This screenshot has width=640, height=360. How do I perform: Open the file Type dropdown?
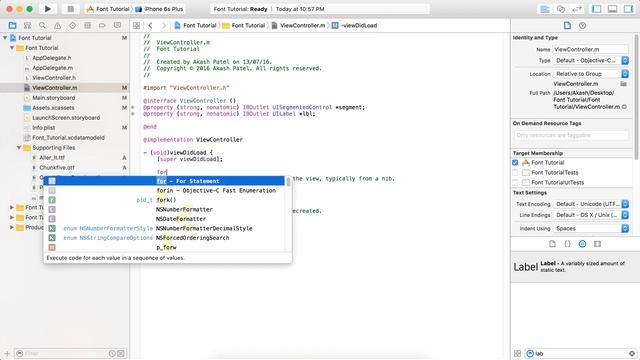(x=591, y=60)
